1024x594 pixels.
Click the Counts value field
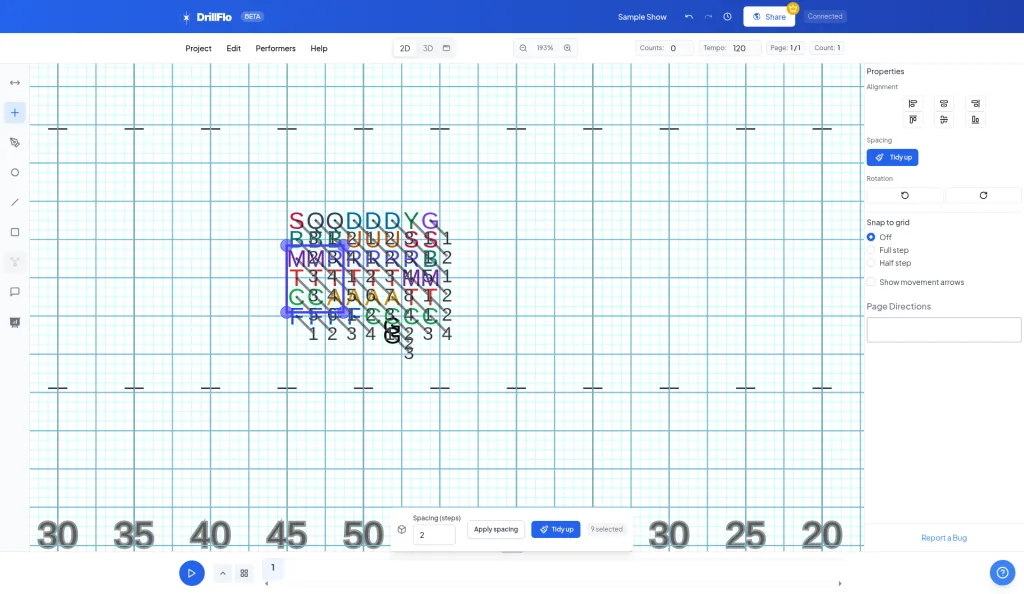tap(679, 48)
